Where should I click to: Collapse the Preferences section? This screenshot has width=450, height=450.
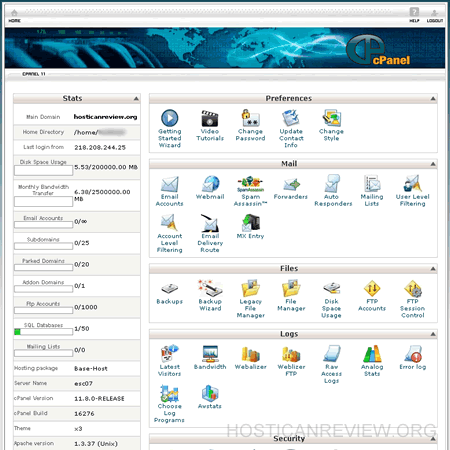coord(433,99)
